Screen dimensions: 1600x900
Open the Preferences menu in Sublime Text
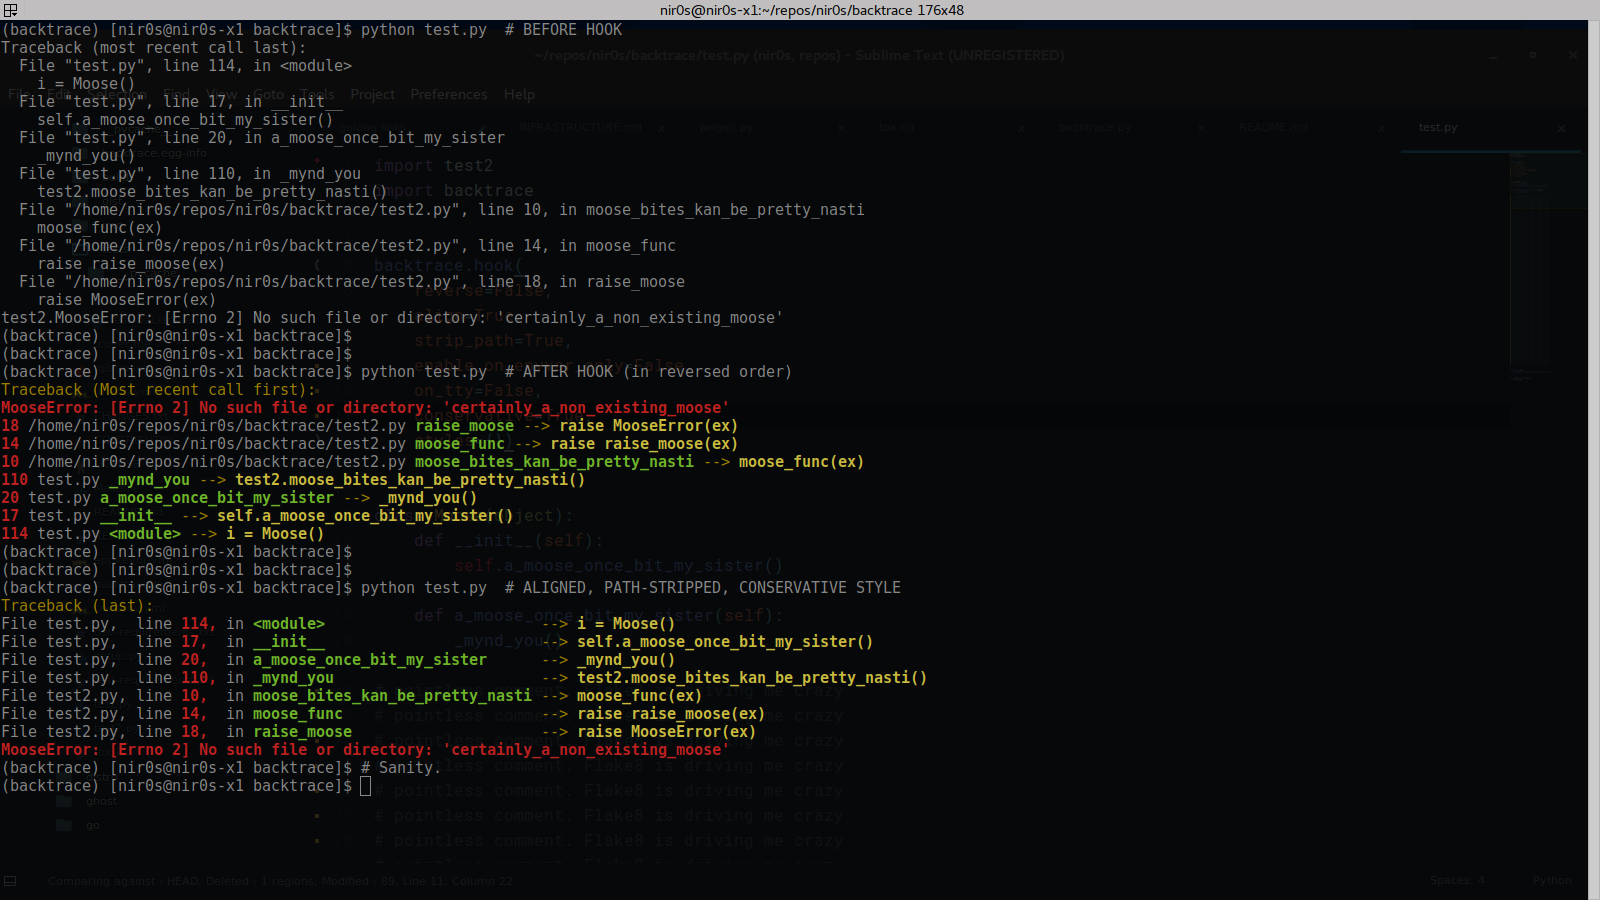(x=448, y=94)
